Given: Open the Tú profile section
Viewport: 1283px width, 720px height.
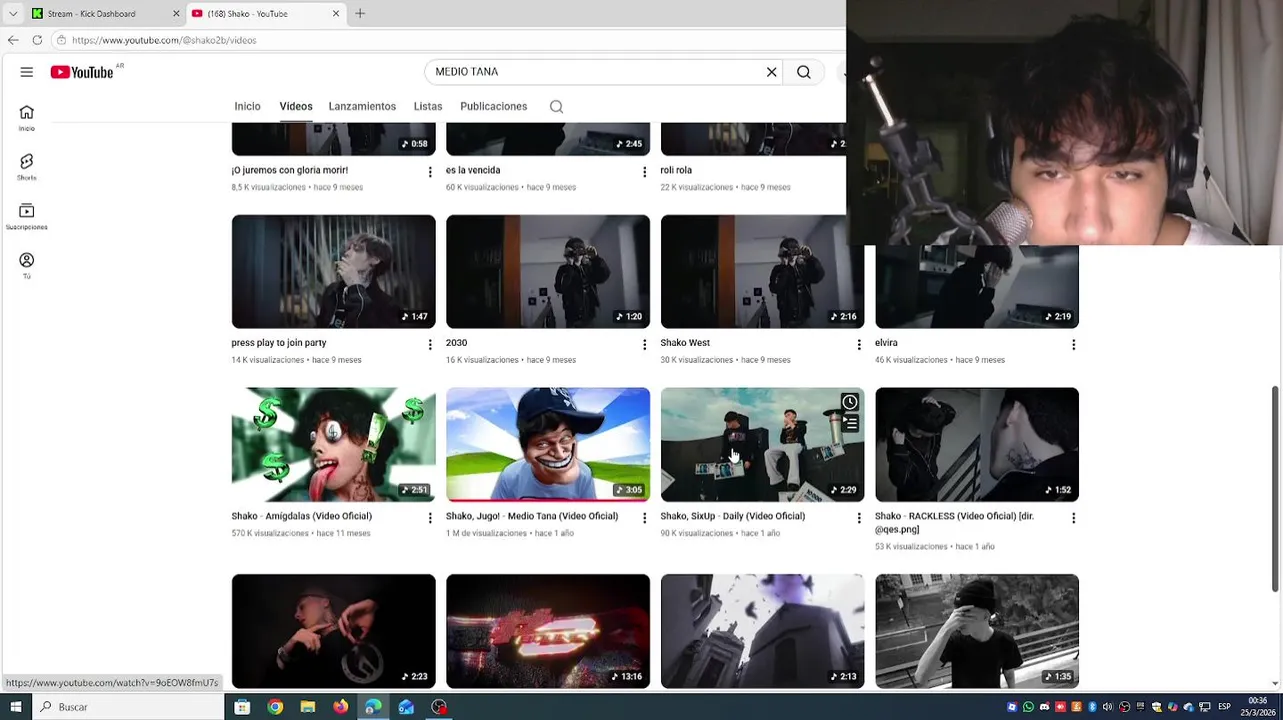Looking at the screenshot, I should (x=27, y=265).
